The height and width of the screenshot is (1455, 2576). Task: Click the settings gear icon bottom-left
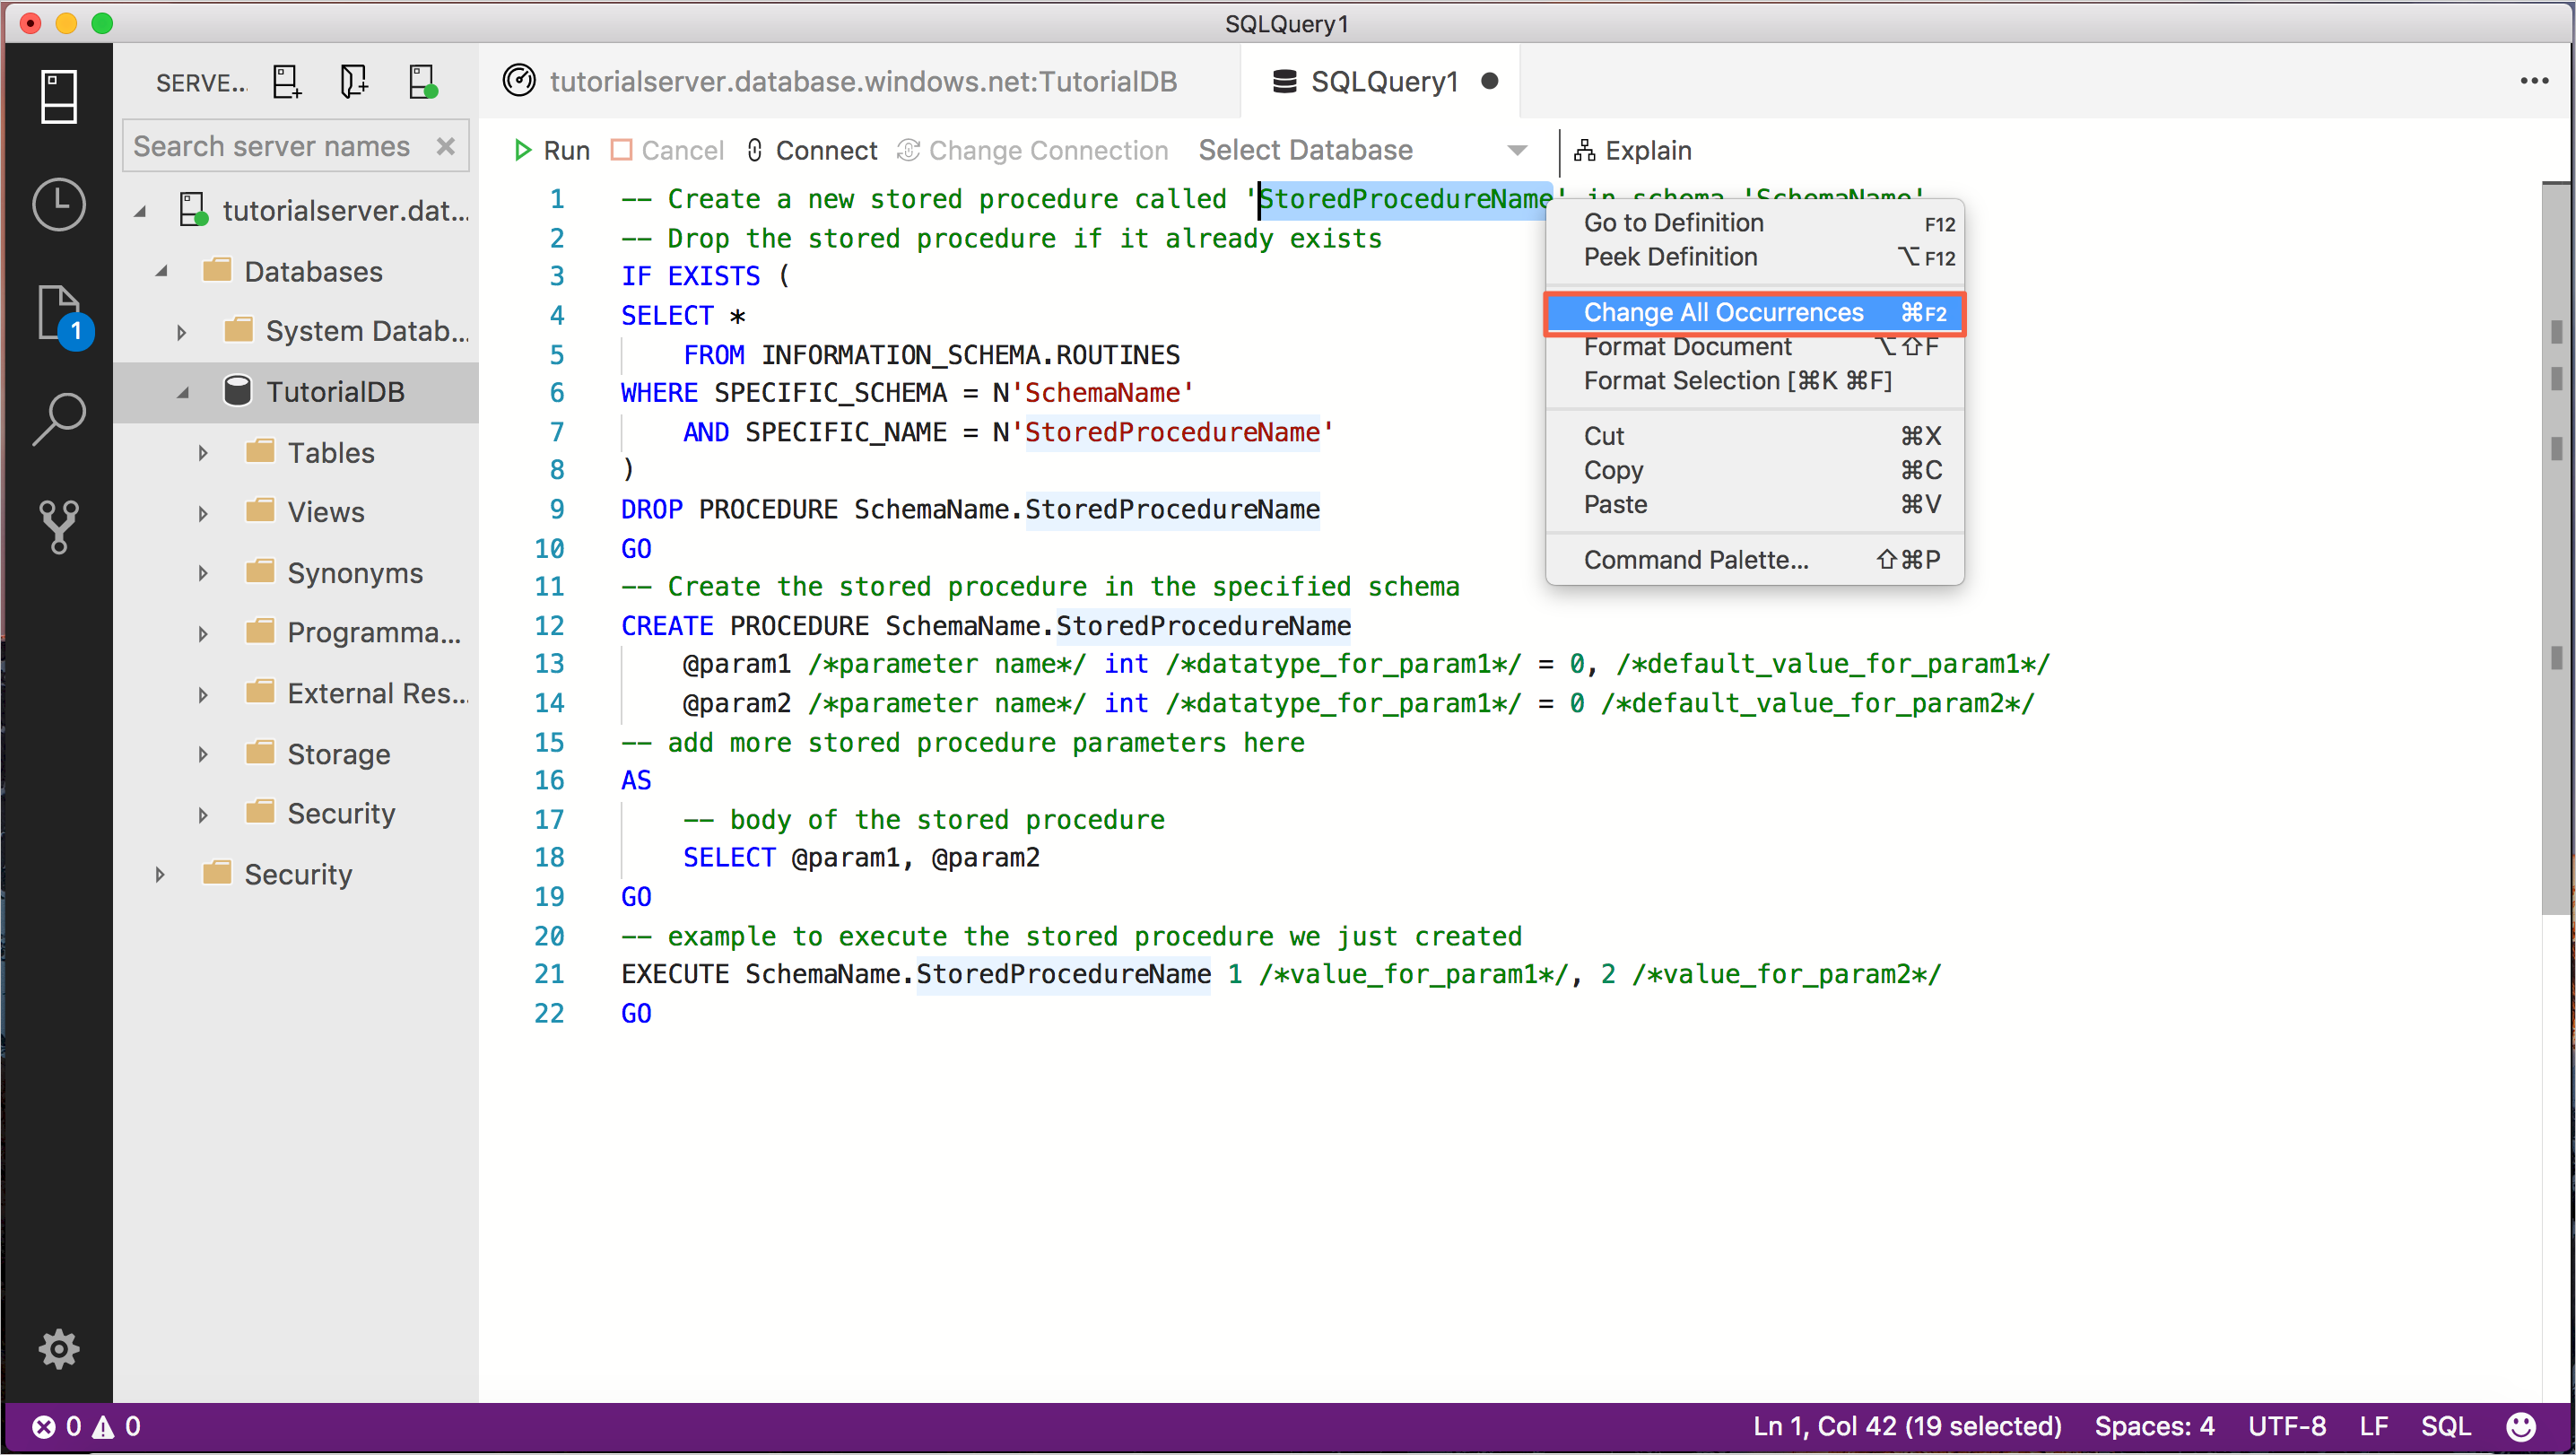coord(58,1351)
